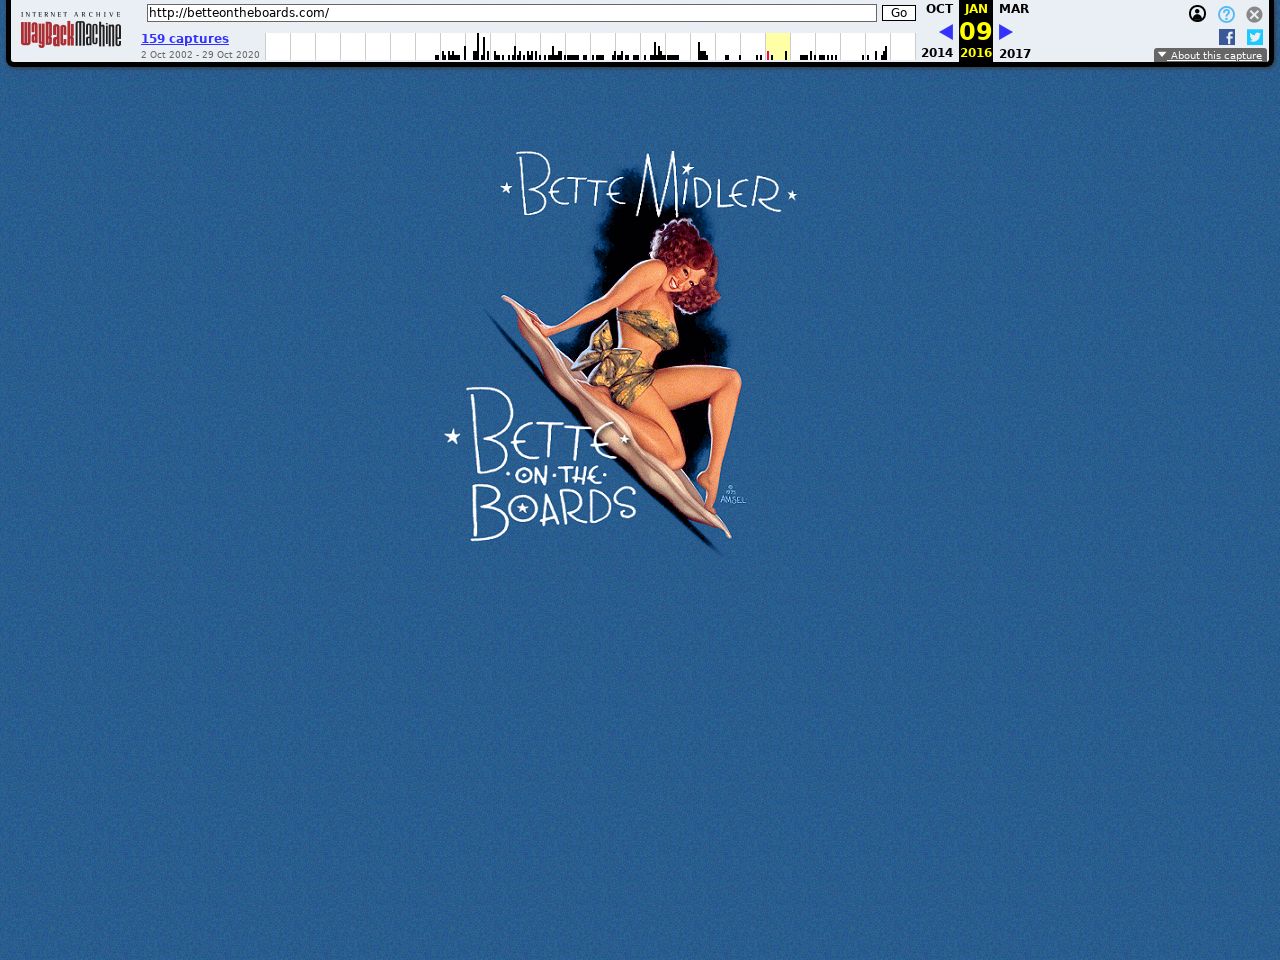1280x960 pixels.
Task: Click the Wayback Machine logo
Action: (x=71, y=32)
